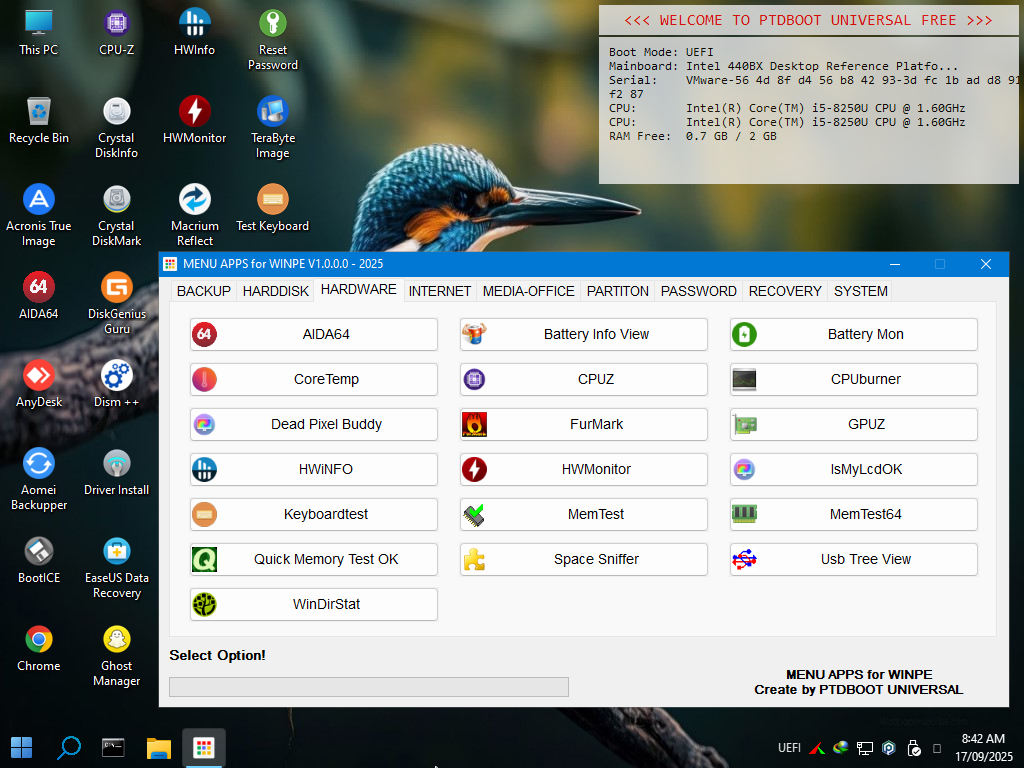Open the BootICE desktop icon

39,552
